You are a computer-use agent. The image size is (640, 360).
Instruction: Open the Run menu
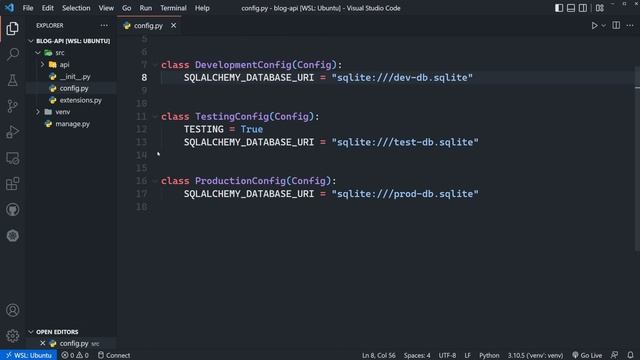pyautogui.click(x=145, y=8)
